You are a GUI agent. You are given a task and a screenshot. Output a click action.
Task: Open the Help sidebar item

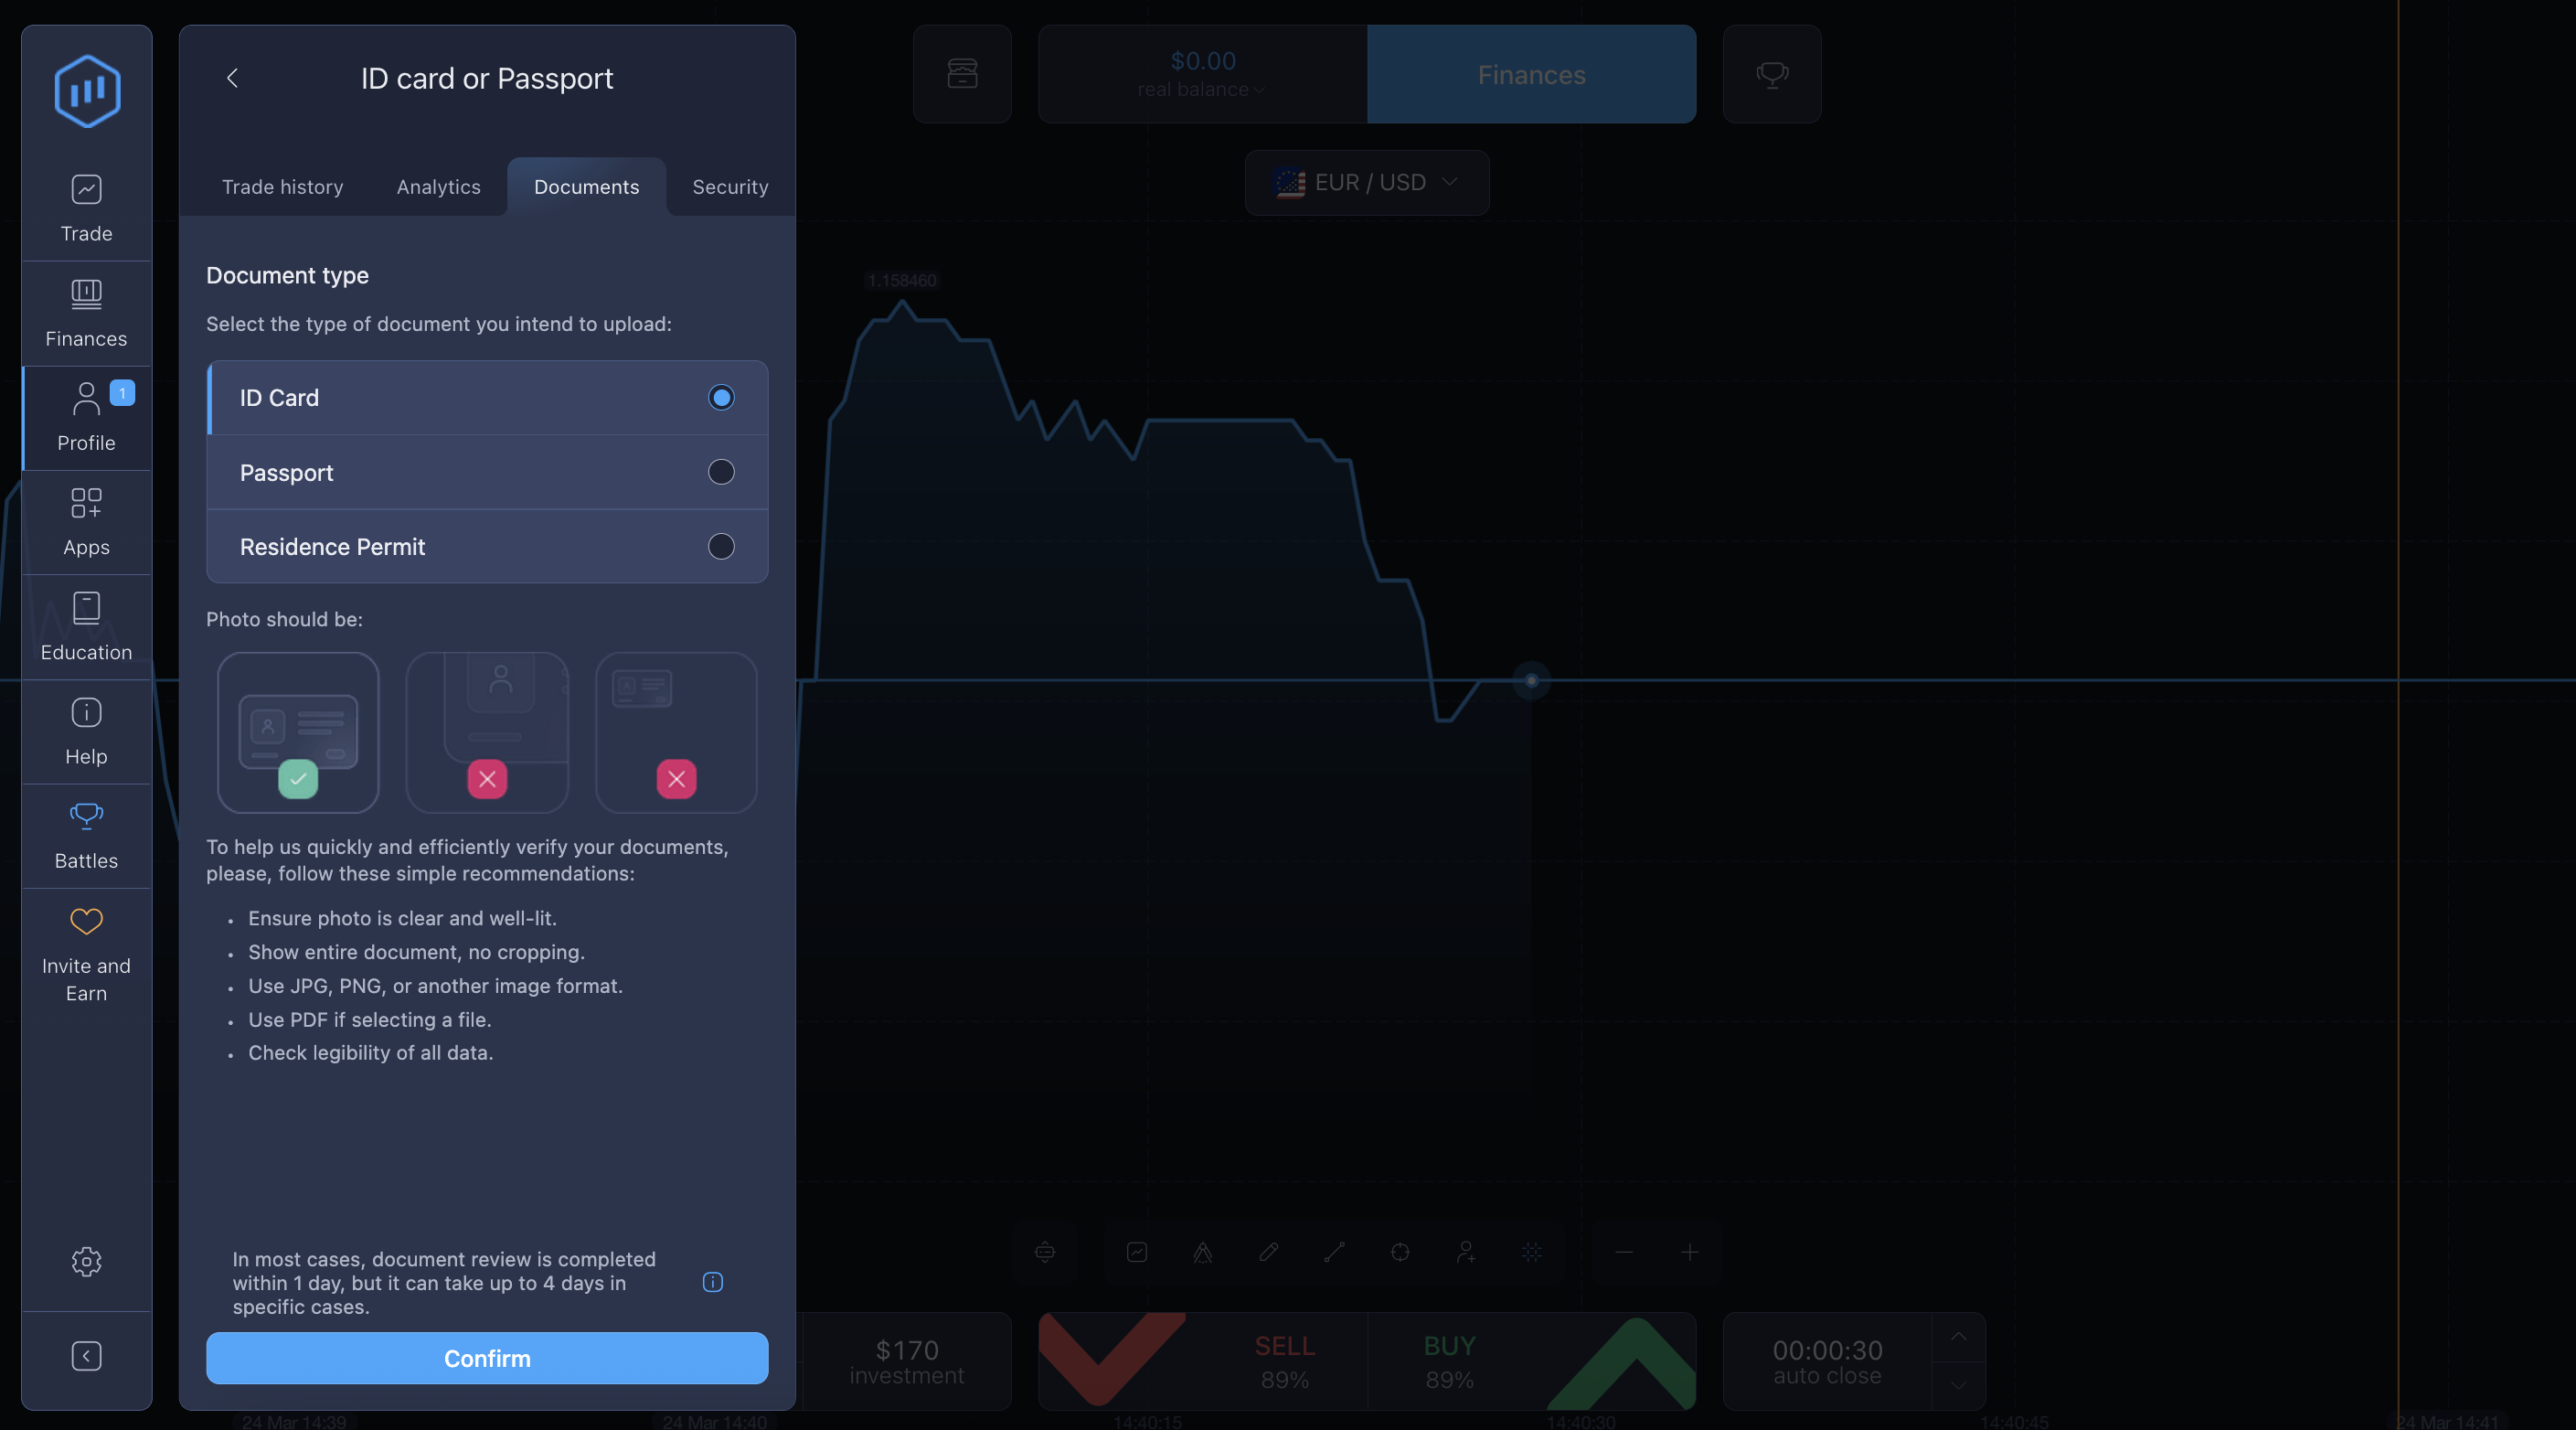(86, 732)
